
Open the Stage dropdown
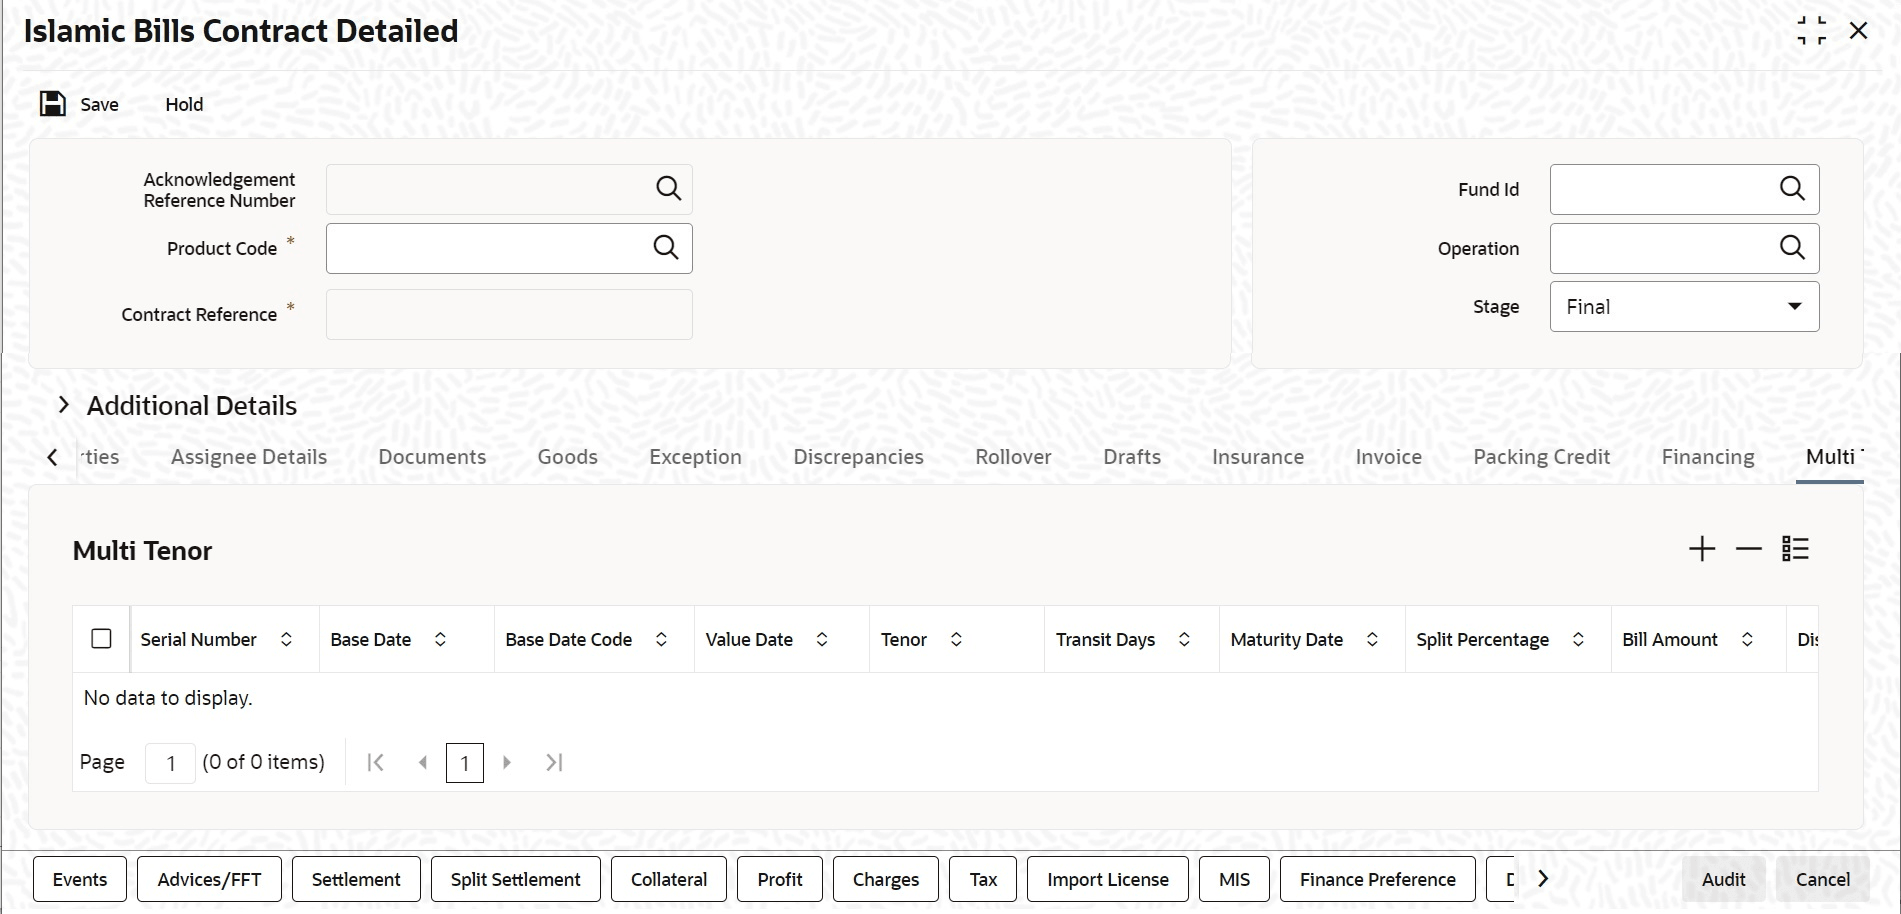[x=1684, y=307]
